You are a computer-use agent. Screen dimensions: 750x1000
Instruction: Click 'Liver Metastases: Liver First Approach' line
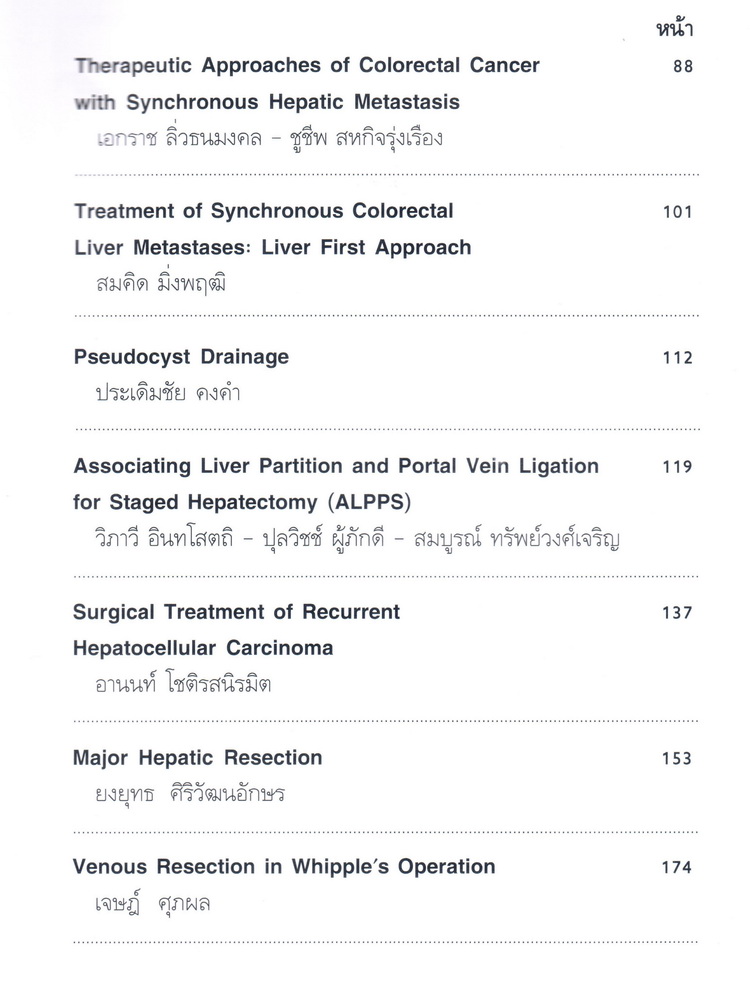click(x=272, y=247)
